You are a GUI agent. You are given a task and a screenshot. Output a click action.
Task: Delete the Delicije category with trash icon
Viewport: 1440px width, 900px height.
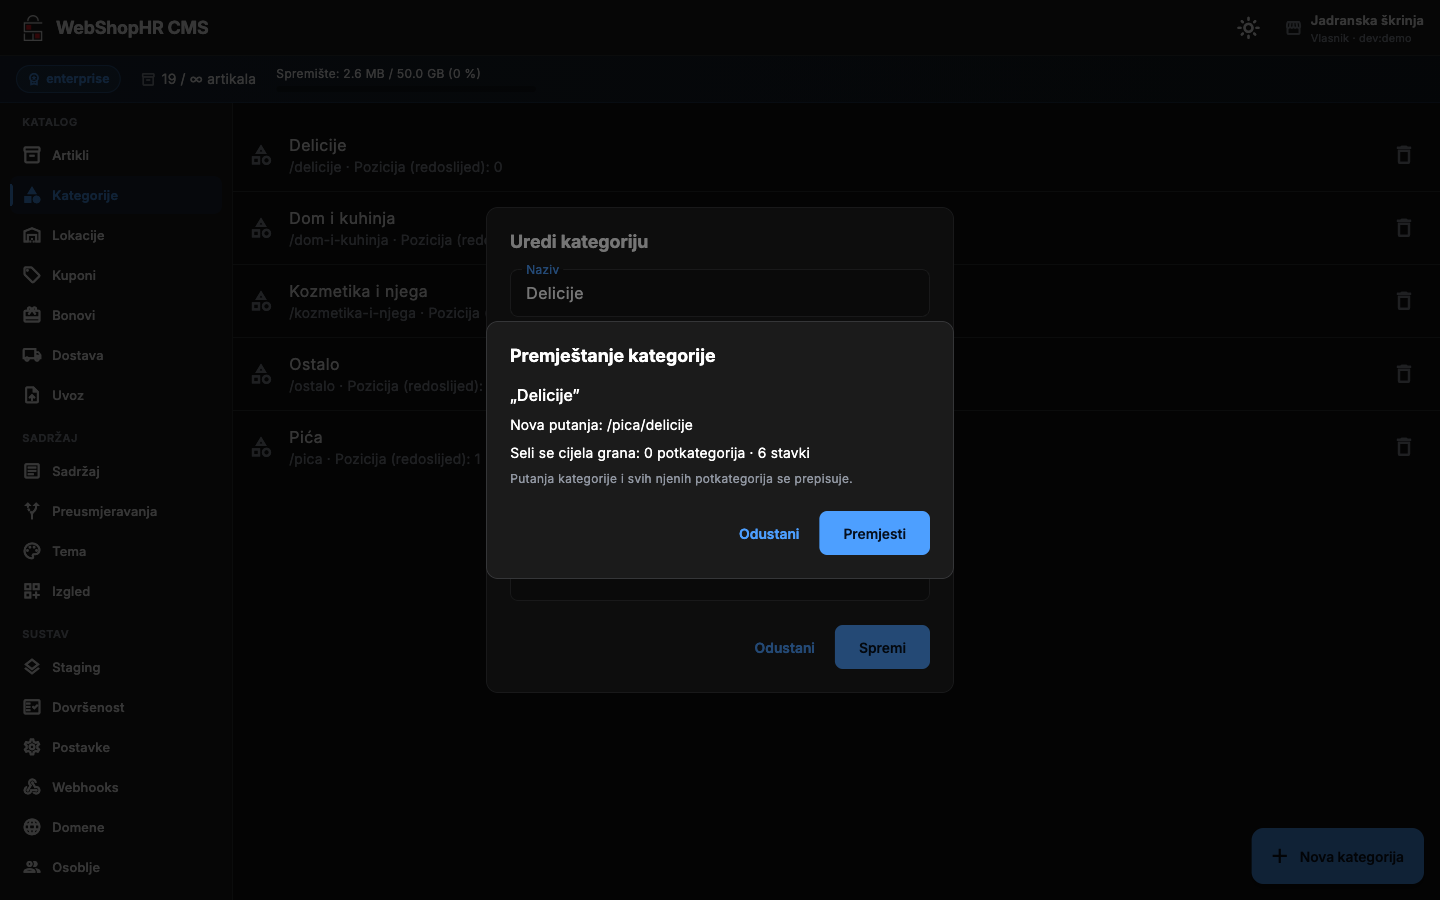[1404, 155]
